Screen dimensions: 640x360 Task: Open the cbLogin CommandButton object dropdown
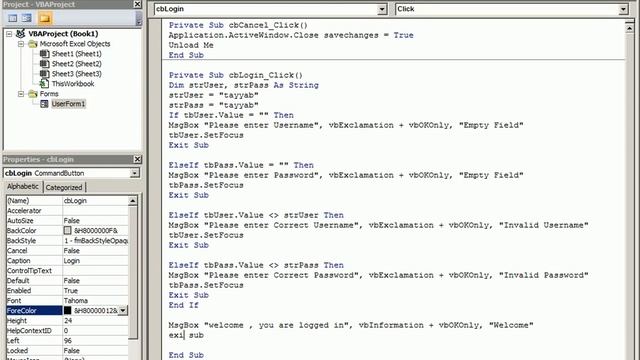pos(135,173)
